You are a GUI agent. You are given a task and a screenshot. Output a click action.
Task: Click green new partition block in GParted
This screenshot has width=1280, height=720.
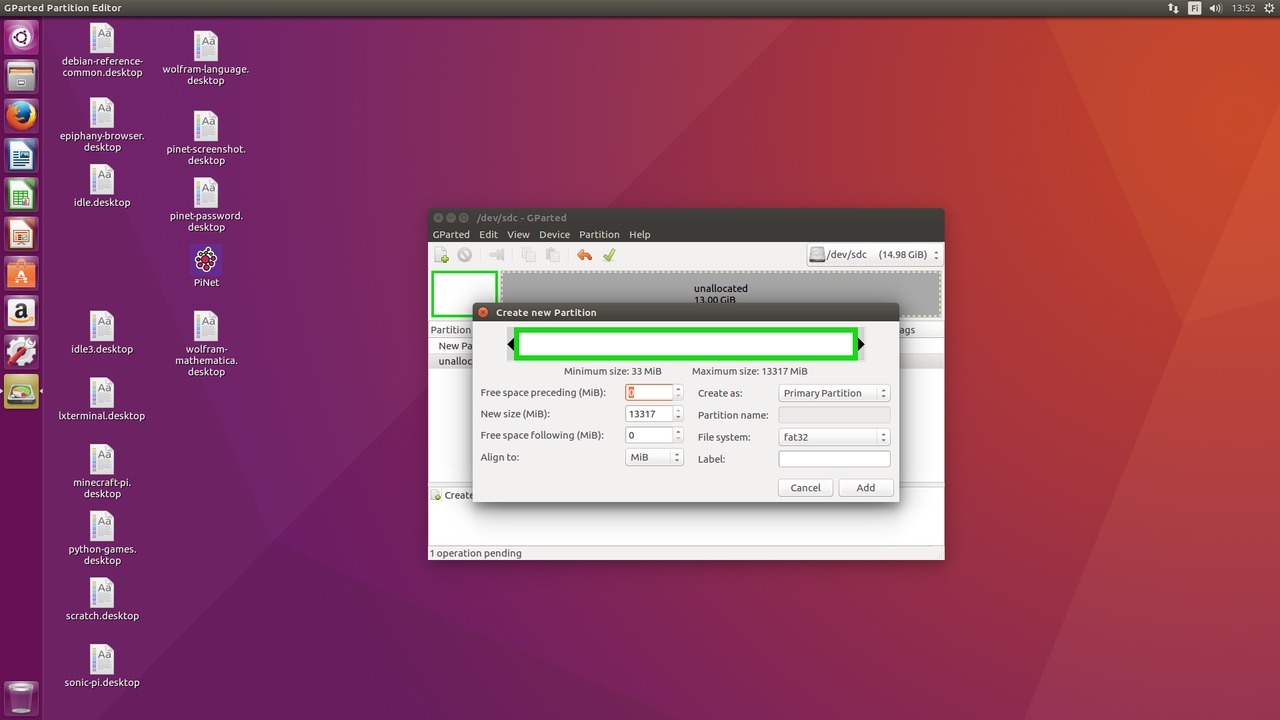[x=464, y=294]
